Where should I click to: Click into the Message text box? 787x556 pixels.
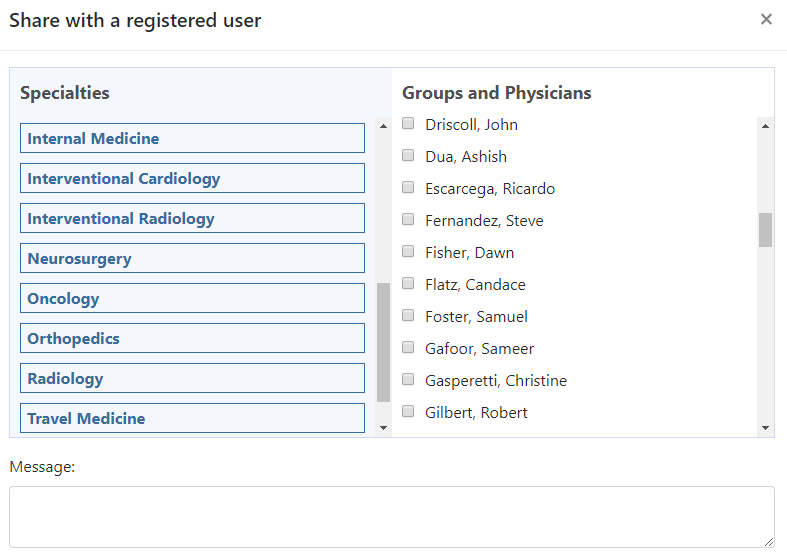click(x=391, y=516)
